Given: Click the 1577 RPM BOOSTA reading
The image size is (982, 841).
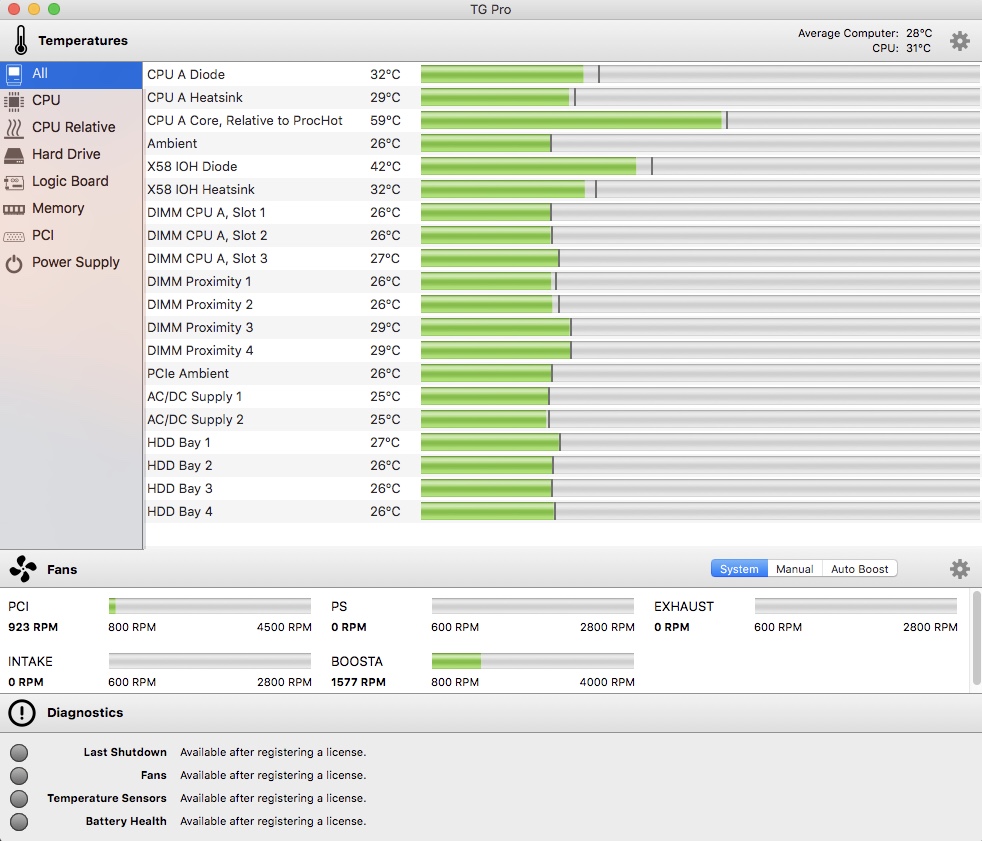Looking at the screenshot, I should (x=358, y=682).
